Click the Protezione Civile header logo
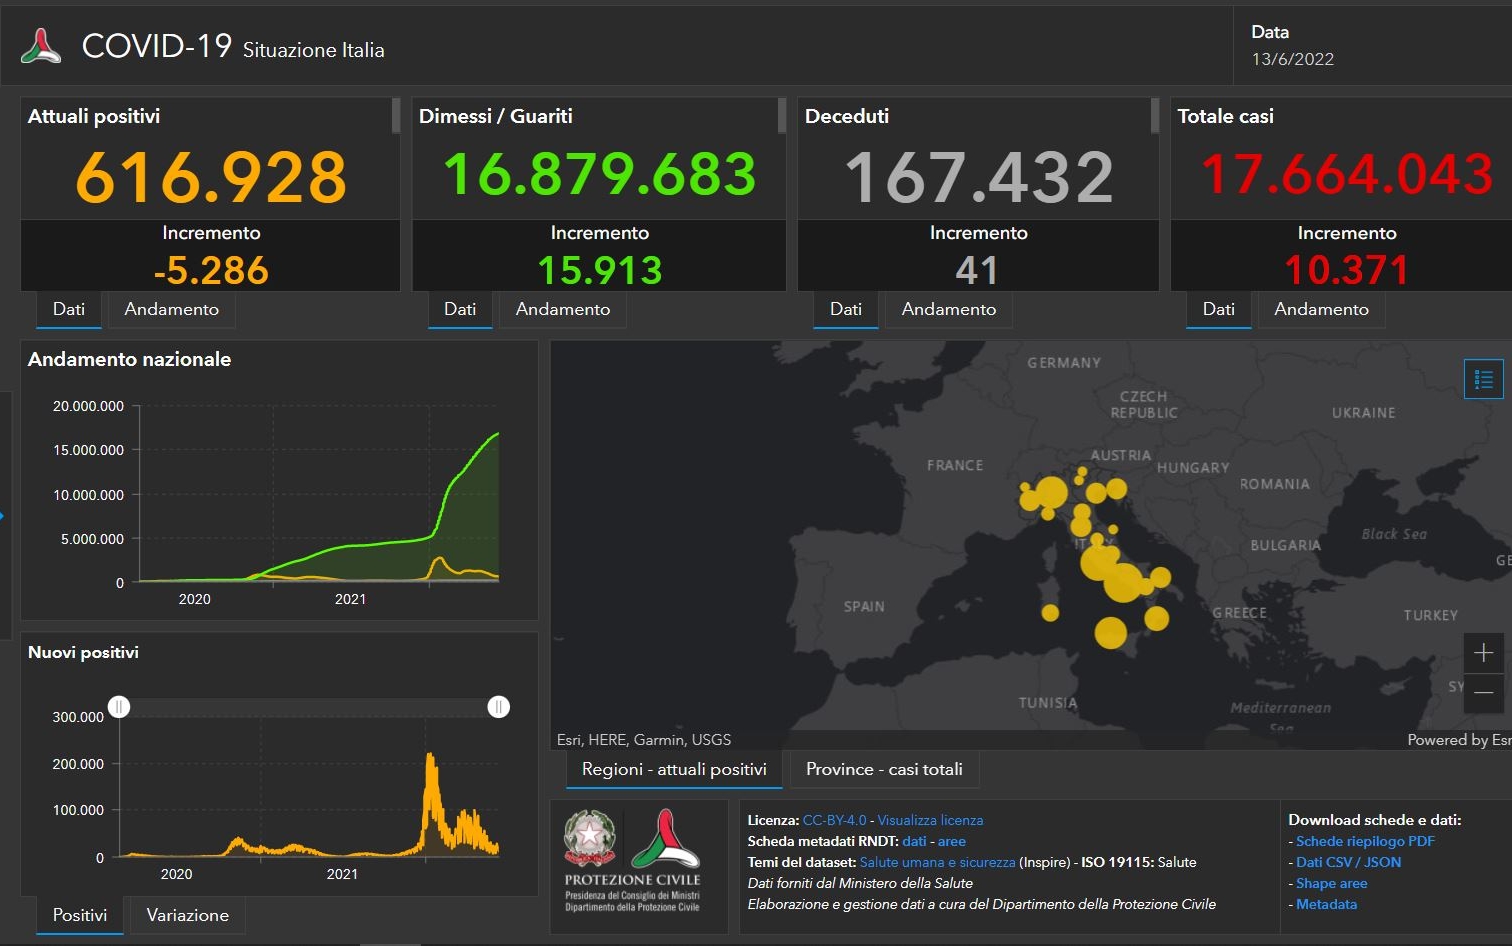 click(x=41, y=46)
